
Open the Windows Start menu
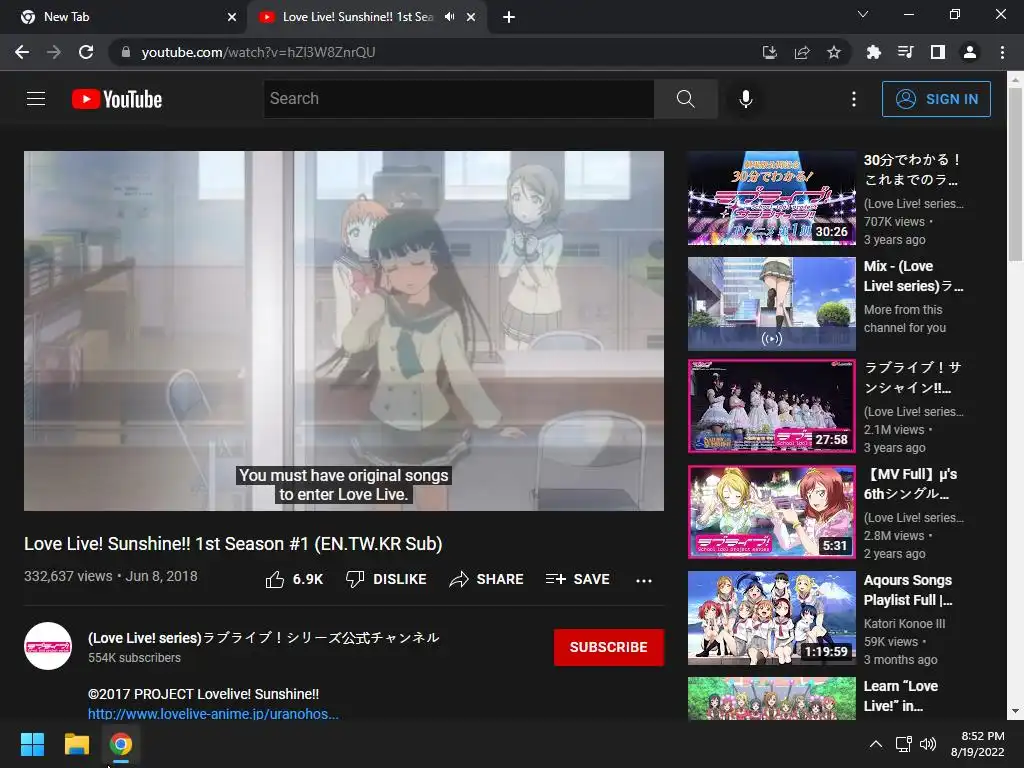[x=32, y=744]
